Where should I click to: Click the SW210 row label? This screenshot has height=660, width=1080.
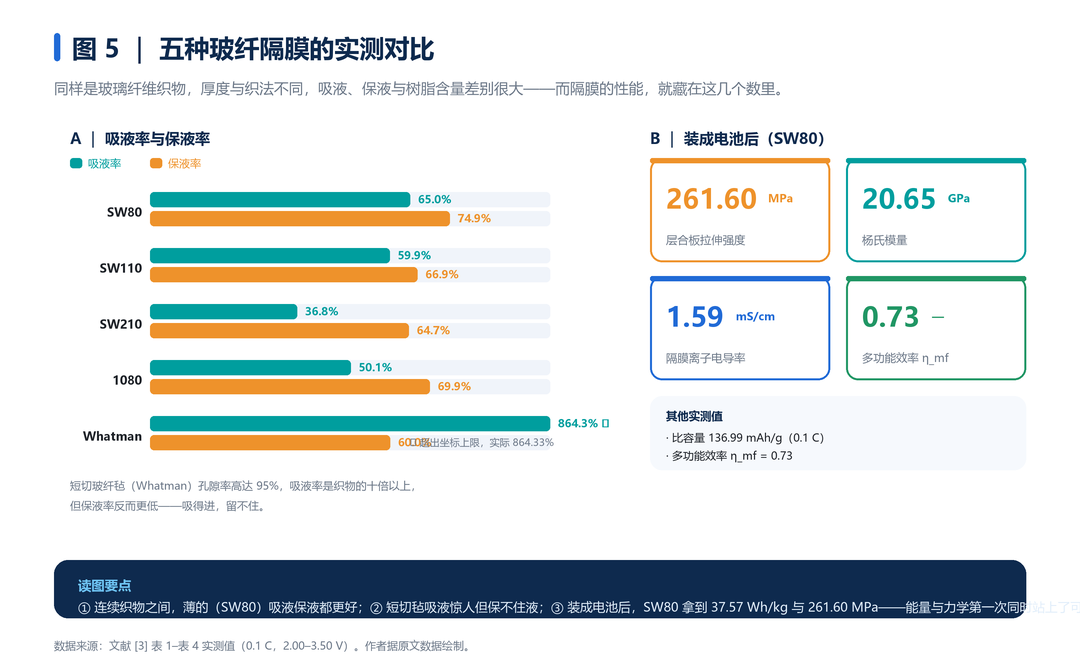point(121,324)
